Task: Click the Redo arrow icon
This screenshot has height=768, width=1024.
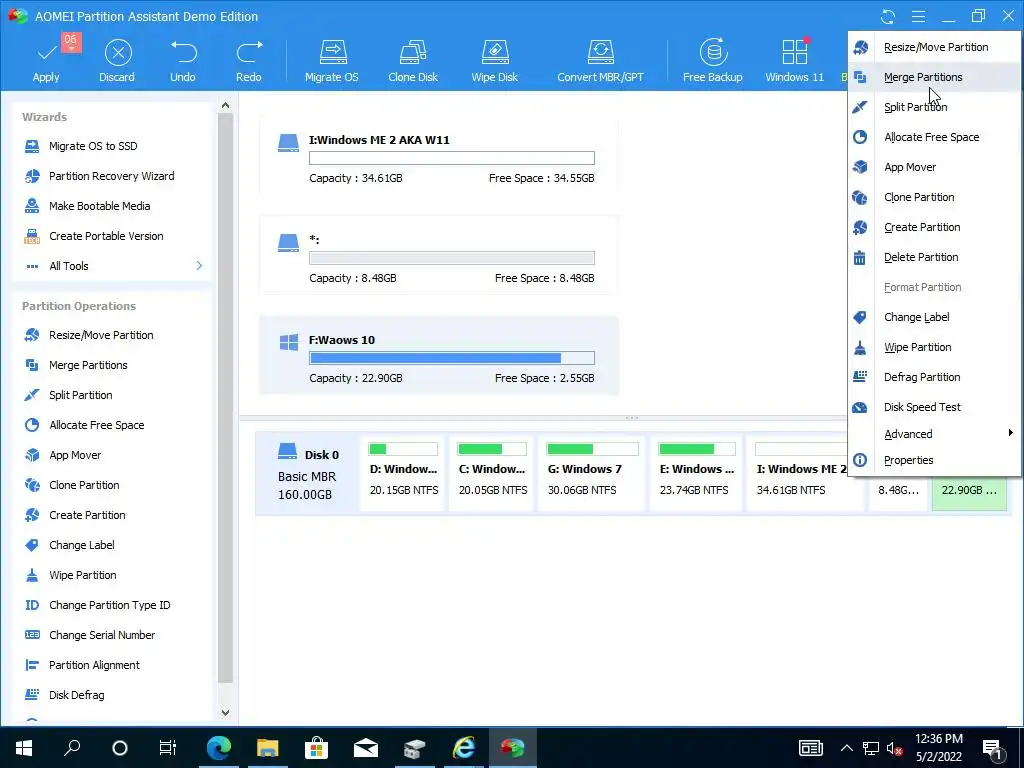Action: (249, 53)
